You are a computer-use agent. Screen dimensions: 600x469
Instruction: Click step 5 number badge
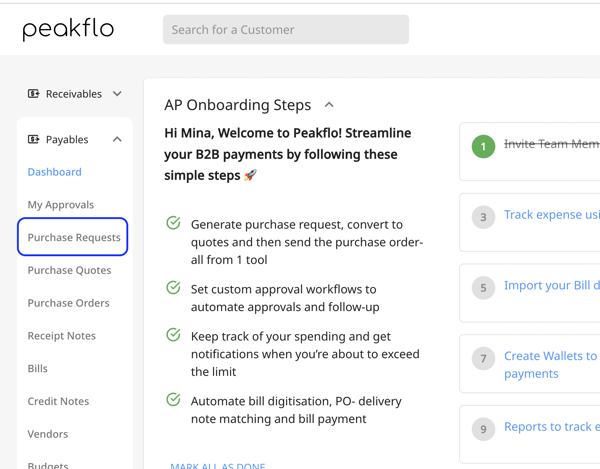(483, 288)
